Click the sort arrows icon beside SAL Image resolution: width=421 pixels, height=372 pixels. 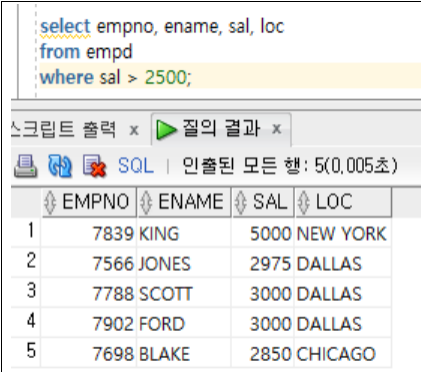241,202
